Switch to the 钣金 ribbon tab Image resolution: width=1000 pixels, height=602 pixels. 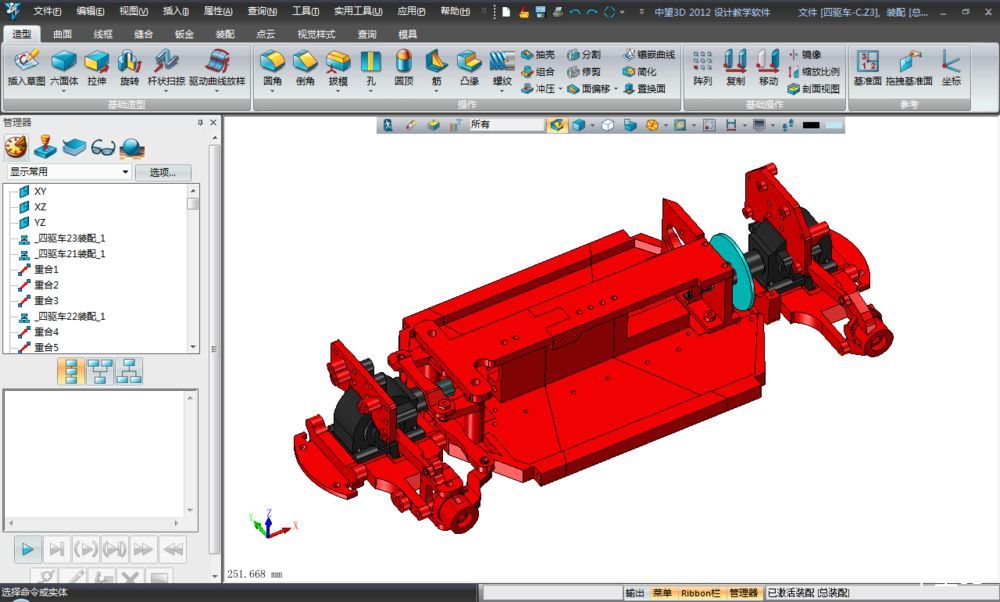click(184, 34)
